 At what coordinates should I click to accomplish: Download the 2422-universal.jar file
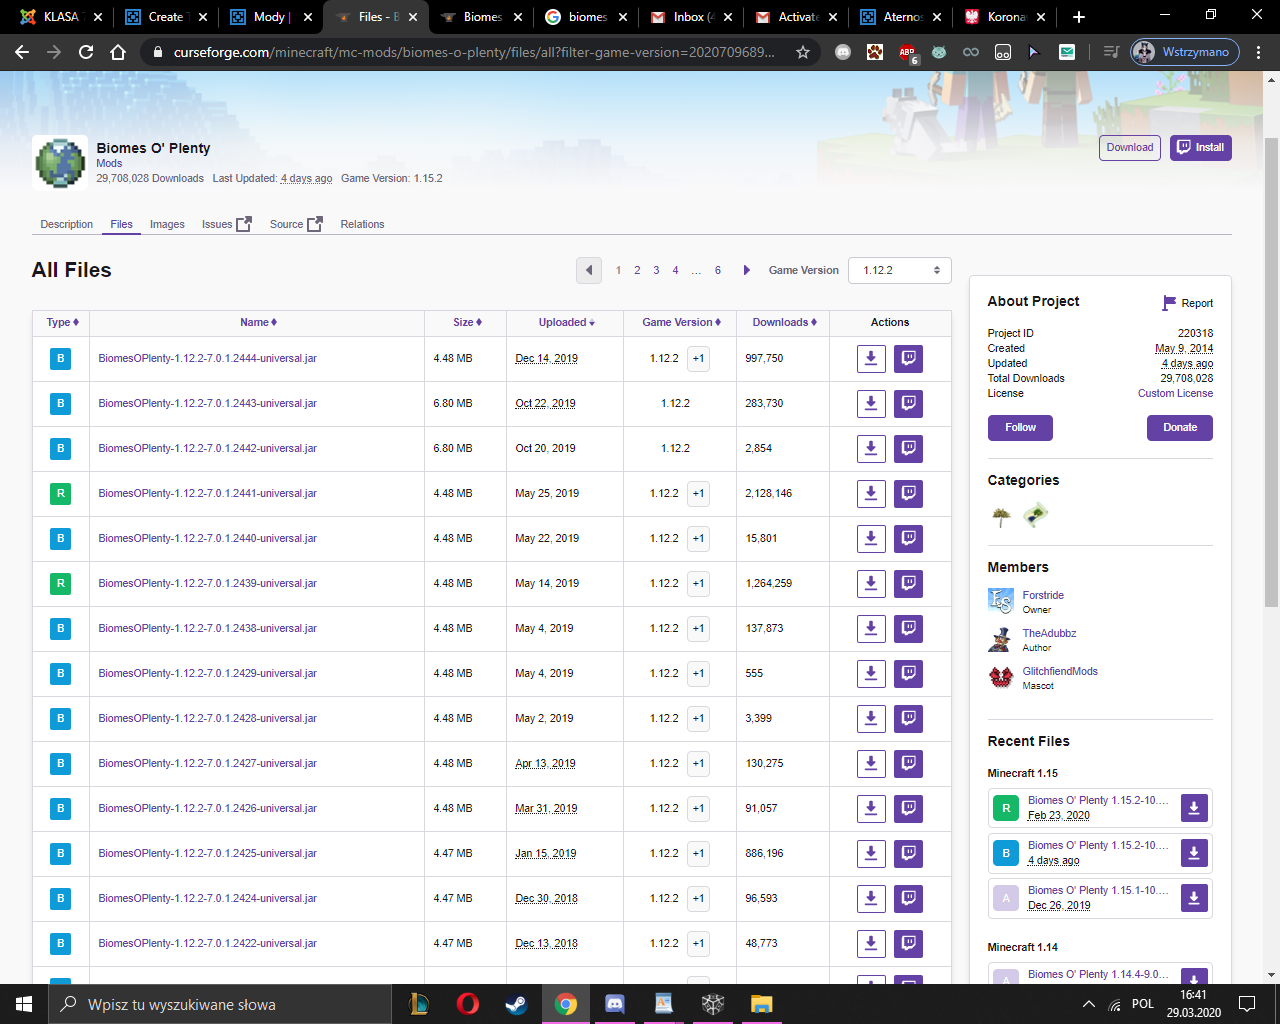871,943
